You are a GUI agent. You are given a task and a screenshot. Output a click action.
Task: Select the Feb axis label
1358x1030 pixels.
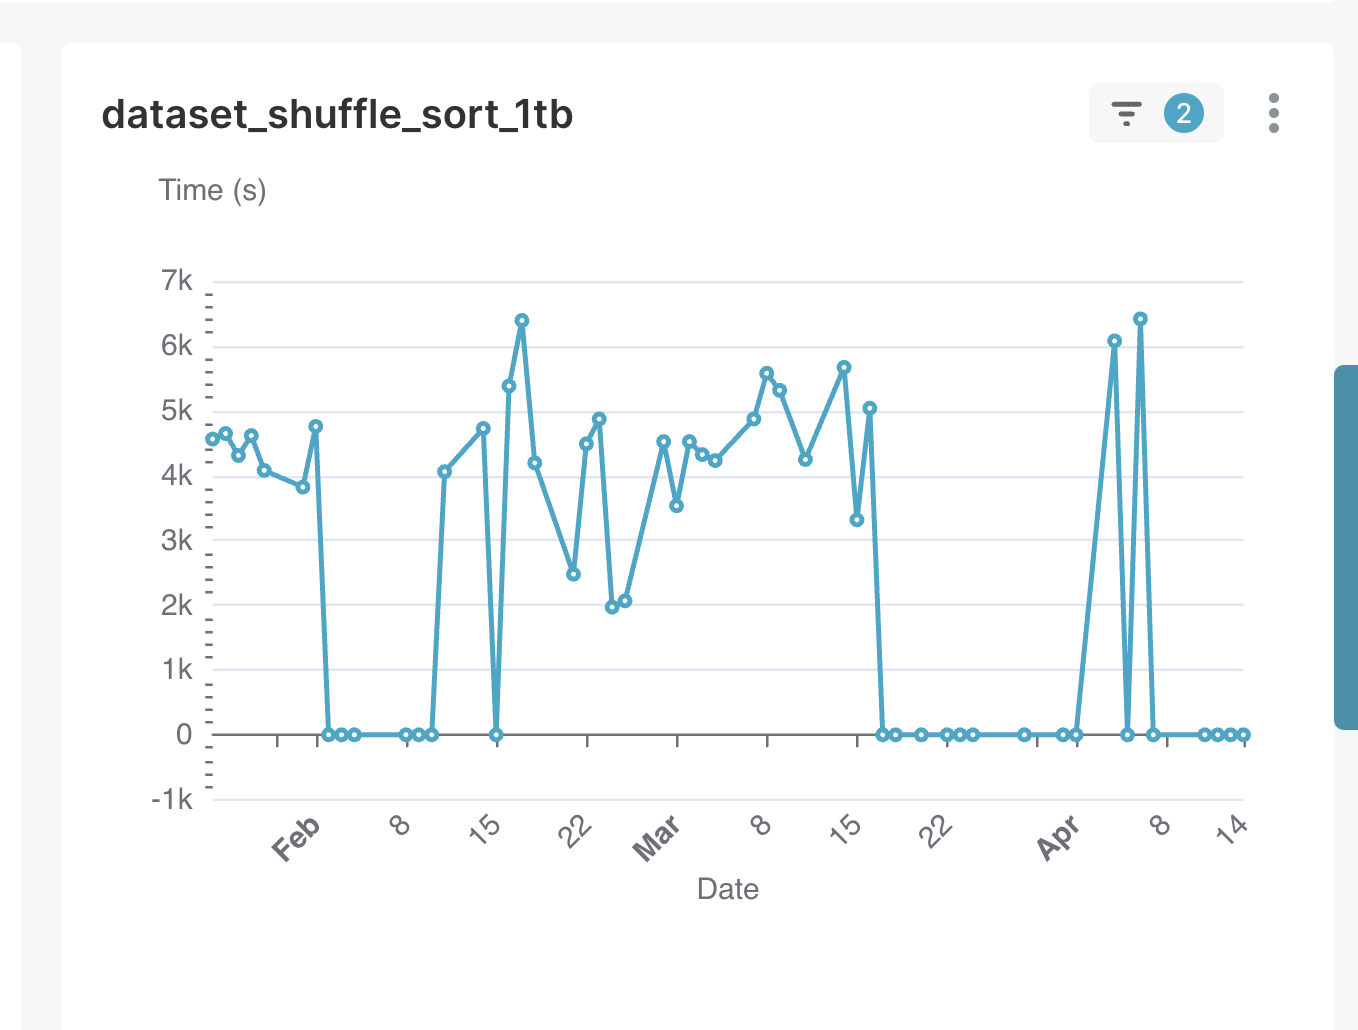click(x=297, y=841)
